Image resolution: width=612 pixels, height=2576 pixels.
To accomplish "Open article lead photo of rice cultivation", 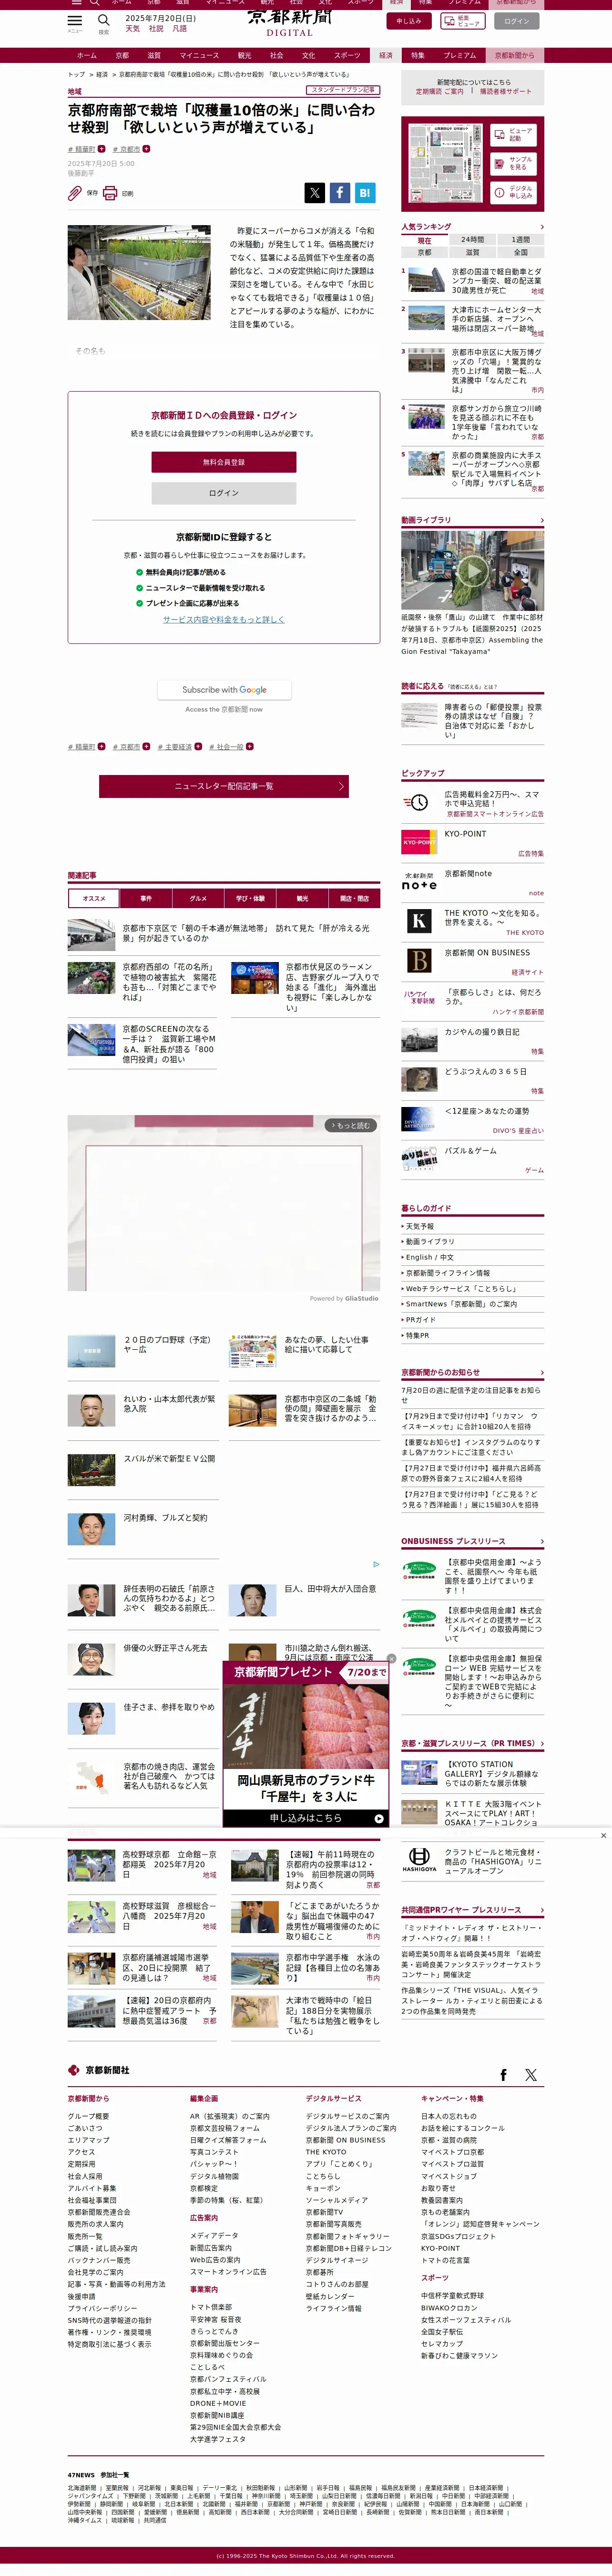I will 139,272.
